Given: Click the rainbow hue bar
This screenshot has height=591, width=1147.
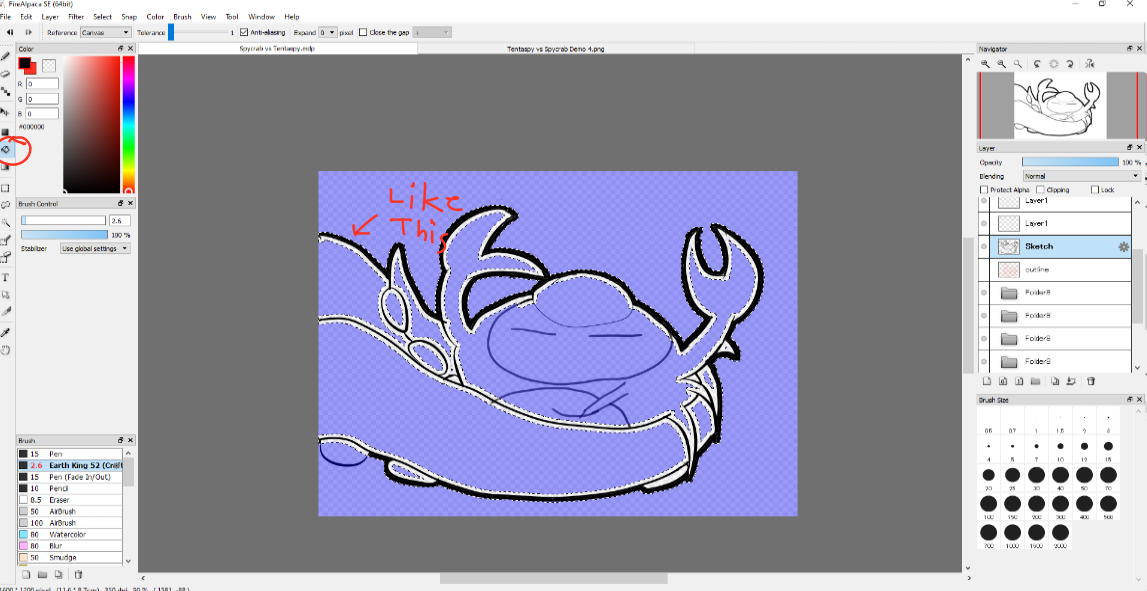Looking at the screenshot, I should click(128, 124).
